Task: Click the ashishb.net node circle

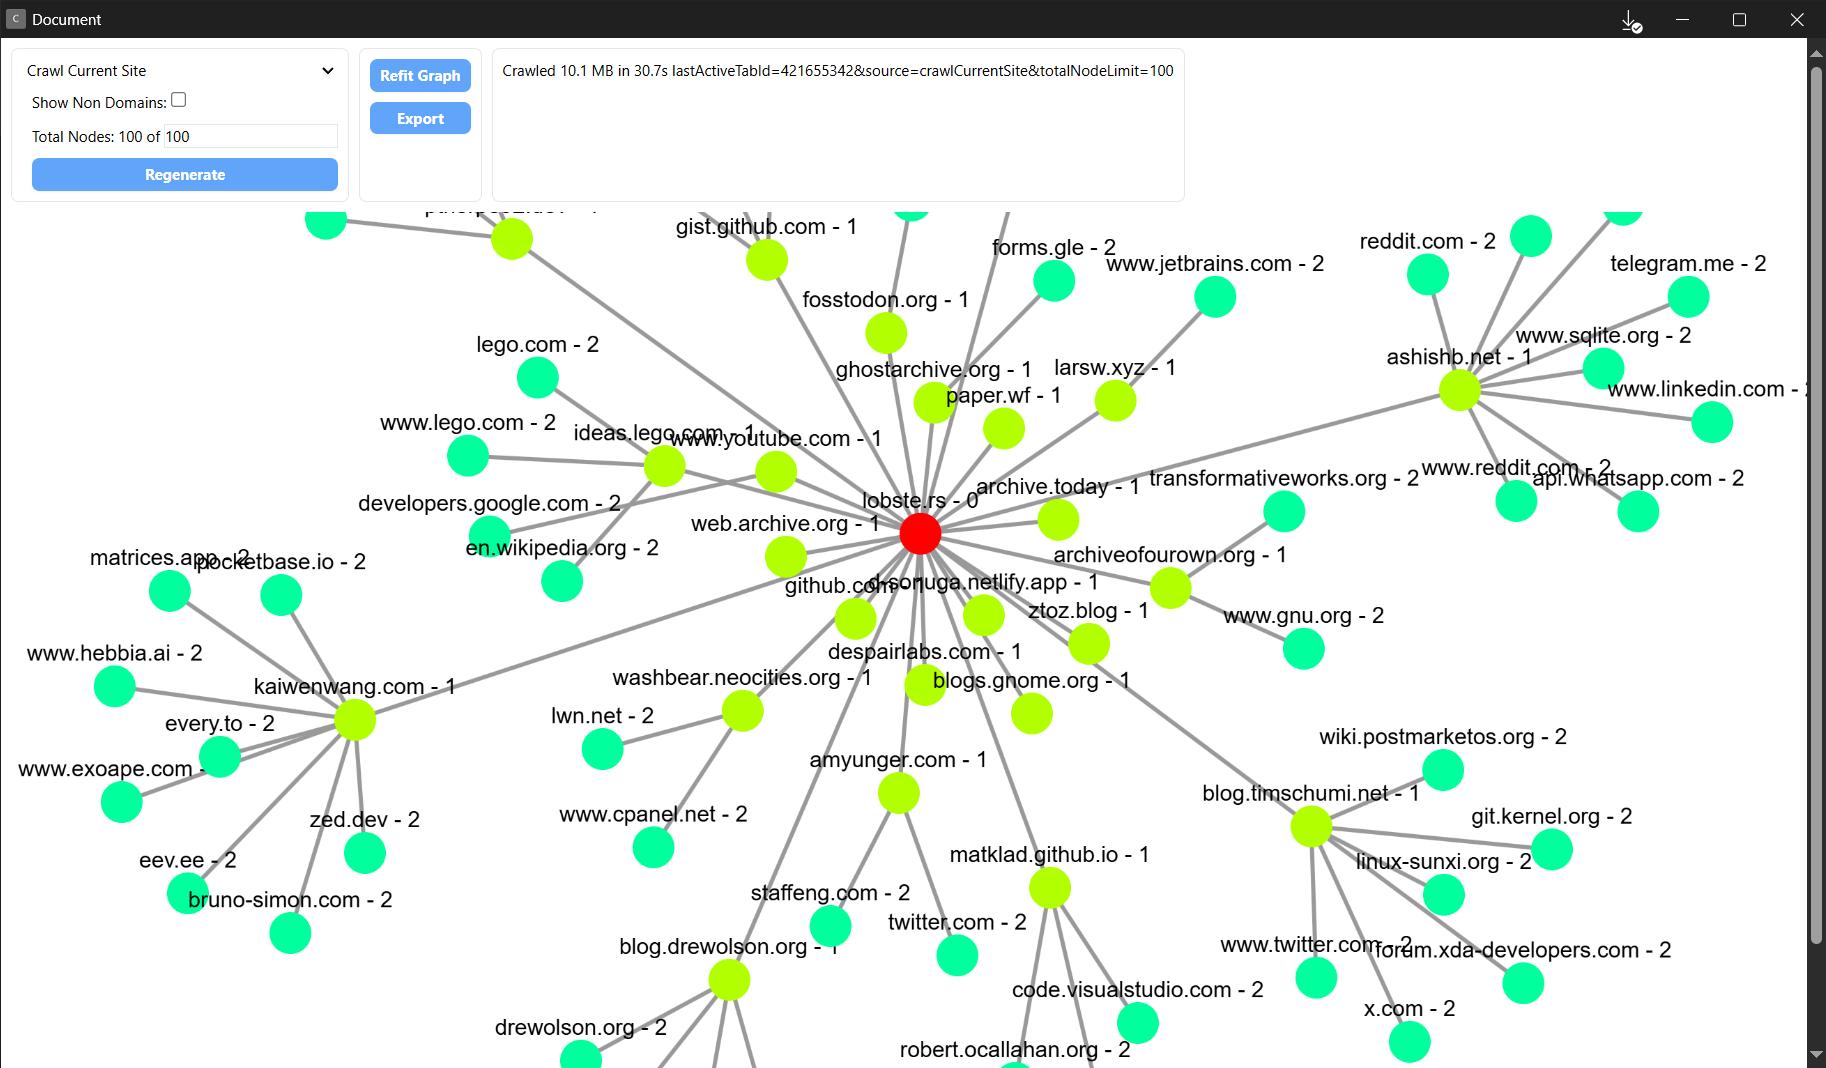Action: point(1460,390)
